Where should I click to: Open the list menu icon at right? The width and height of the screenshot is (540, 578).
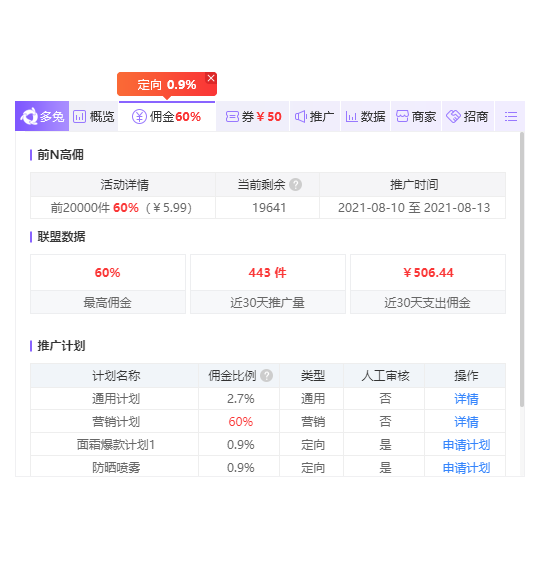(511, 116)
